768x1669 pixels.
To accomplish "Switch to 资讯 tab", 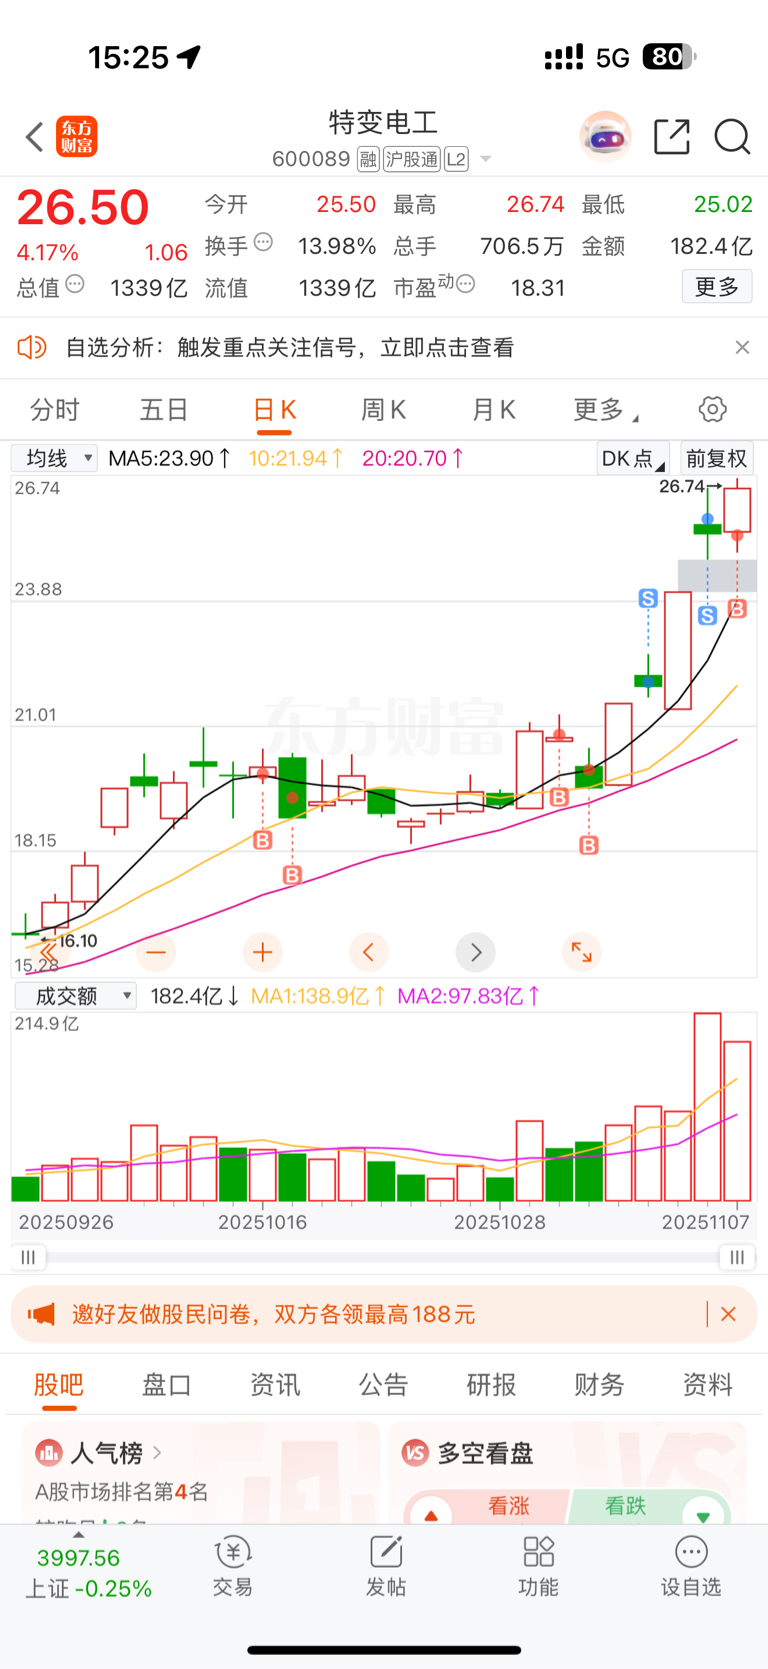I will point(275,1385).
